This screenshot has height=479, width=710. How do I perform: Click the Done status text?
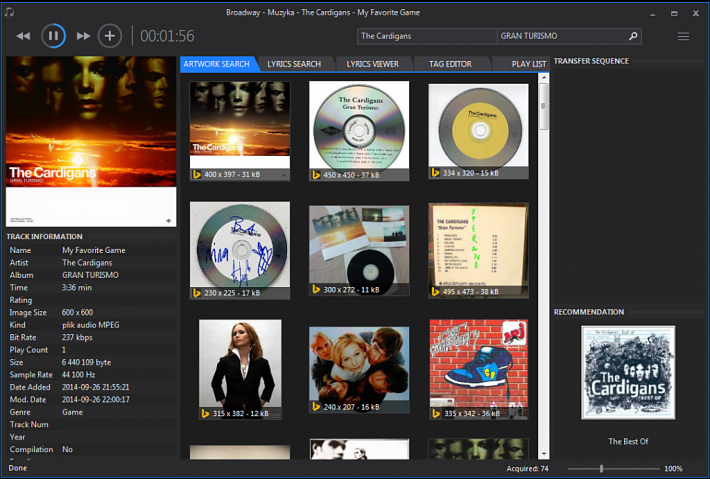point(18,468)
